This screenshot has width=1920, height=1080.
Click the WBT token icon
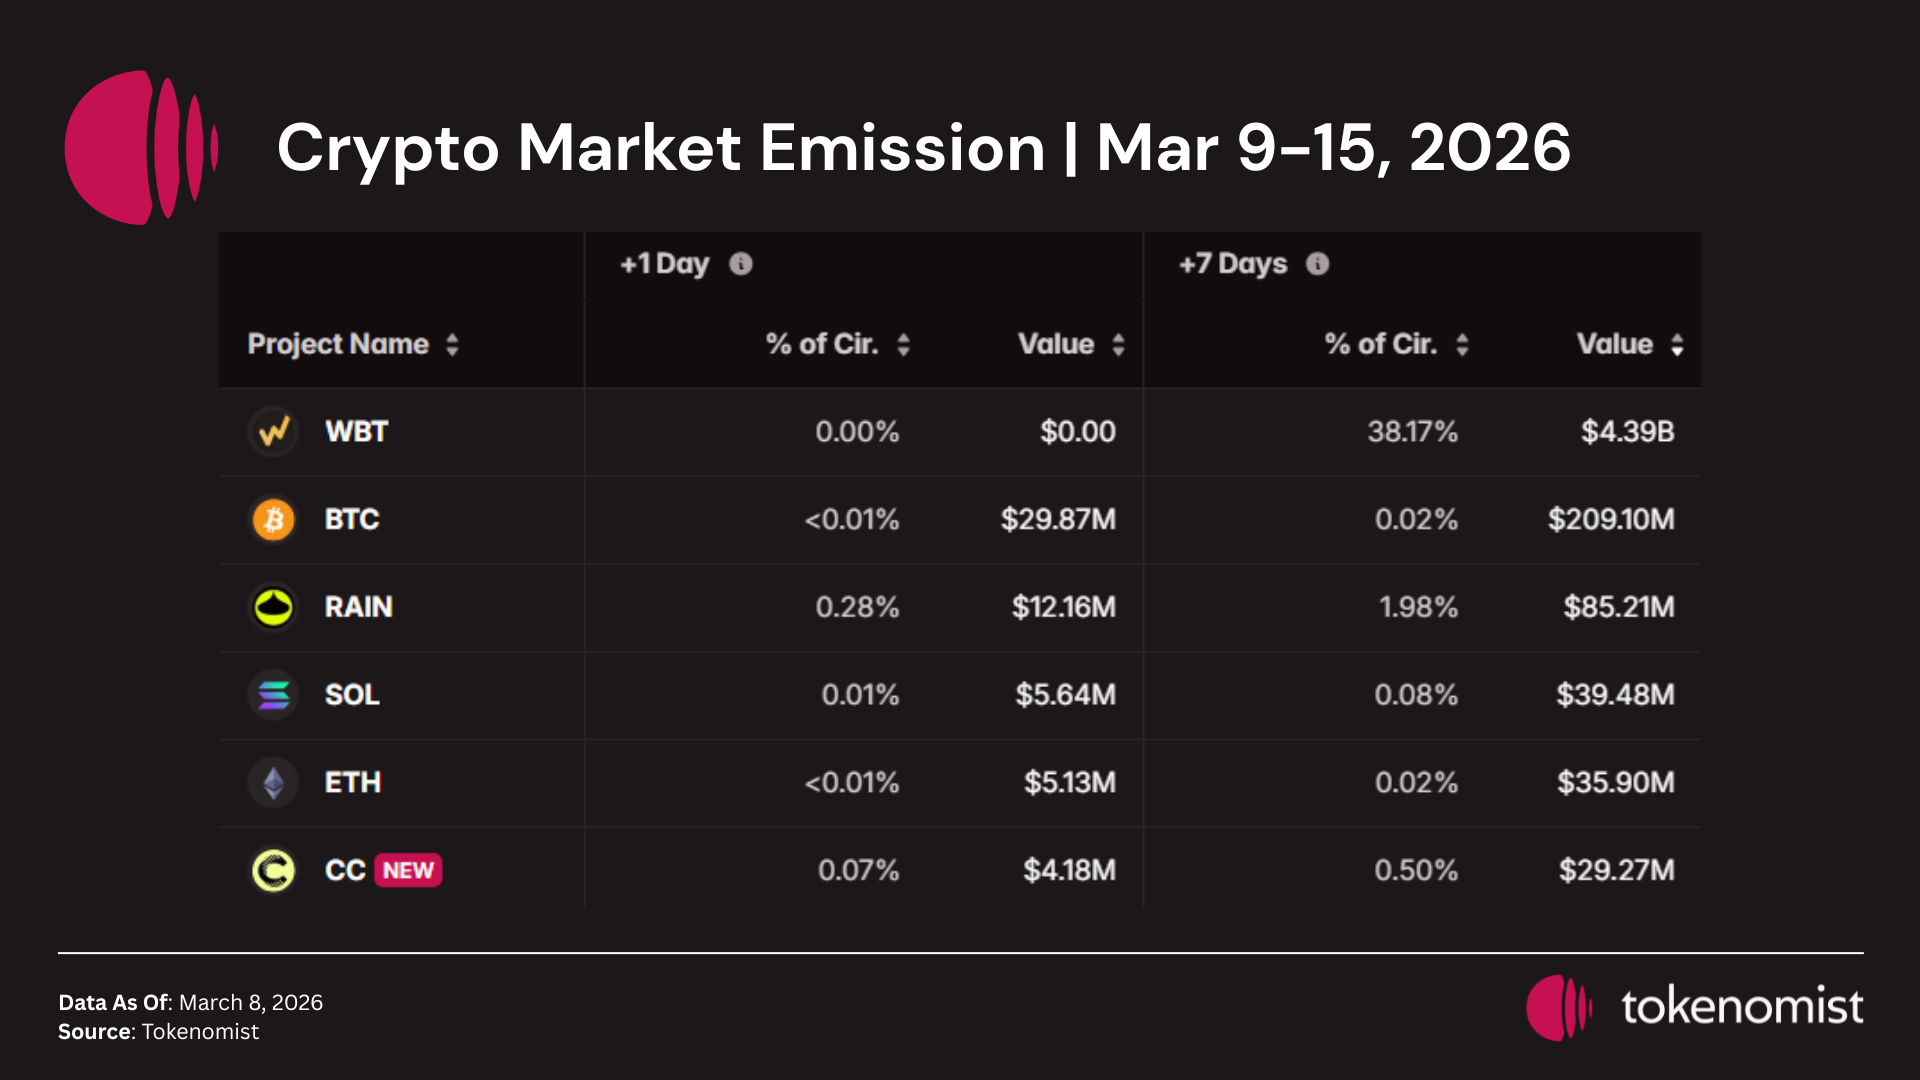(273, 432)
